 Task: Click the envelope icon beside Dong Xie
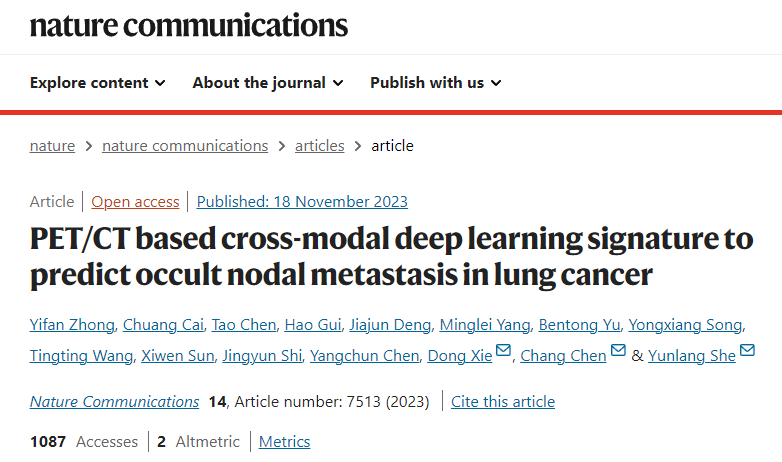503,351
